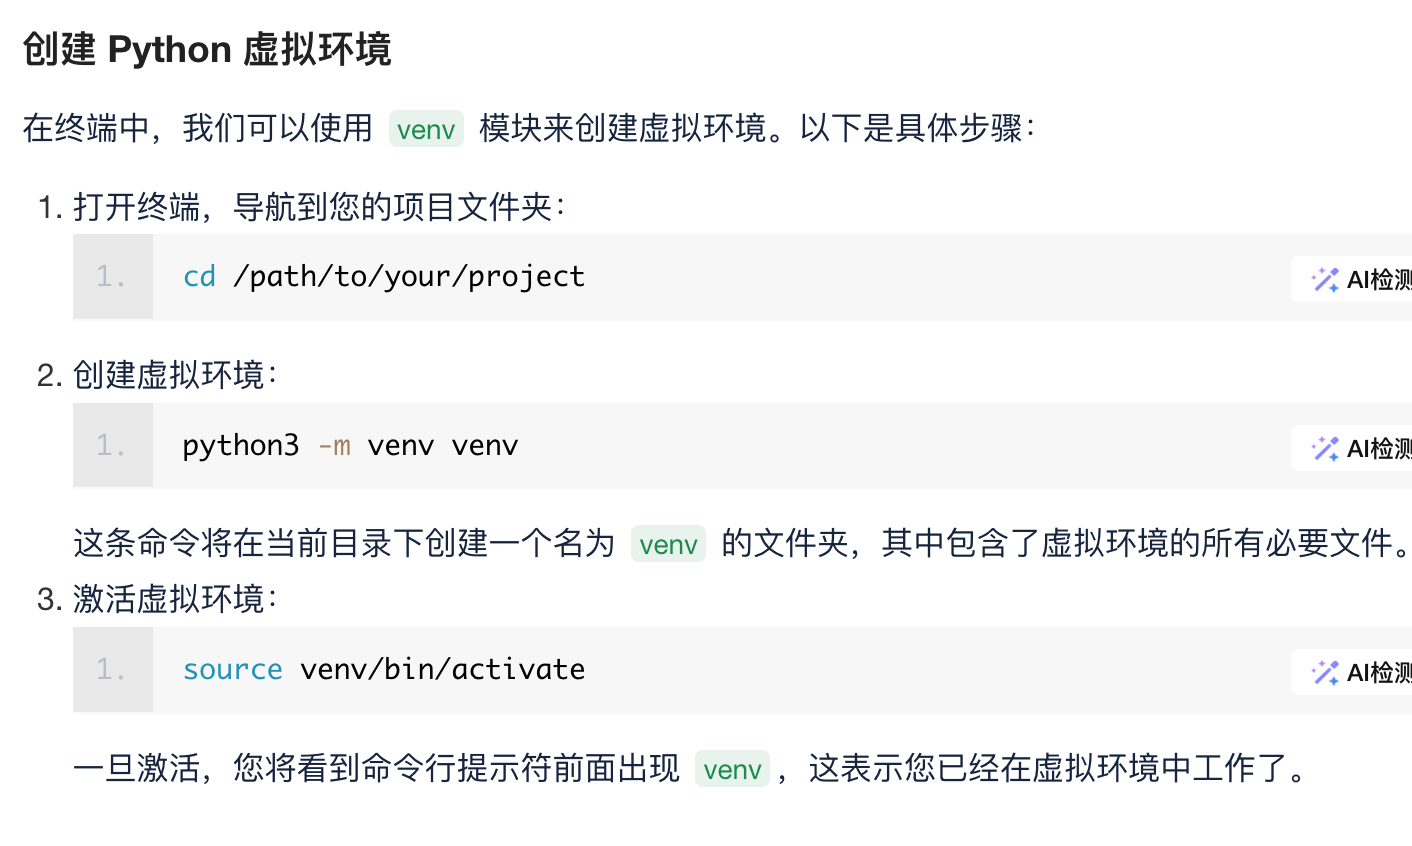This screenshot has width=1412, height=846.
Task: Open AI检测 label for the cd code block
Action: [x=1379, y=279]
